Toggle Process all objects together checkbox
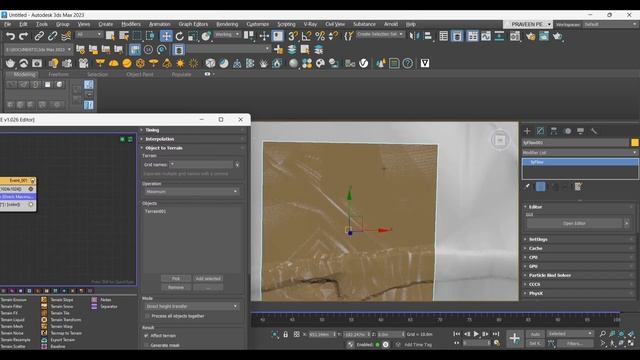This screenshot has width=640, height=360. coord(147,316)
